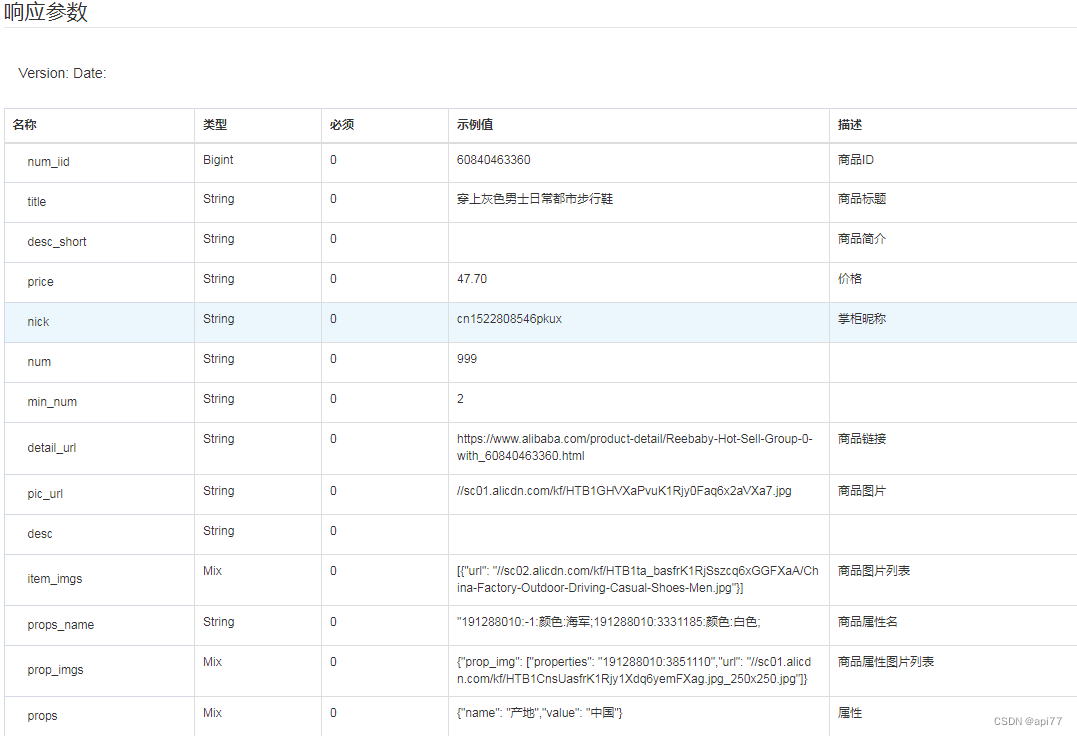Click the 商品简介 description
Image resolution: width=1077 pixels, height=736 pixels.
(x=861, y=239)
